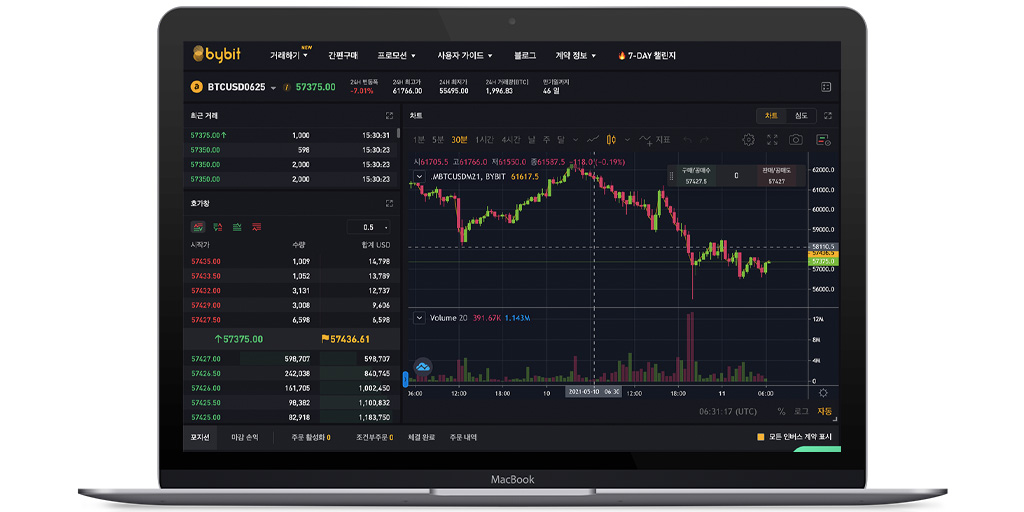Open the 마감 손익 tab
The width and height of the screenshot is (1024, 512).
pos(245,438)
